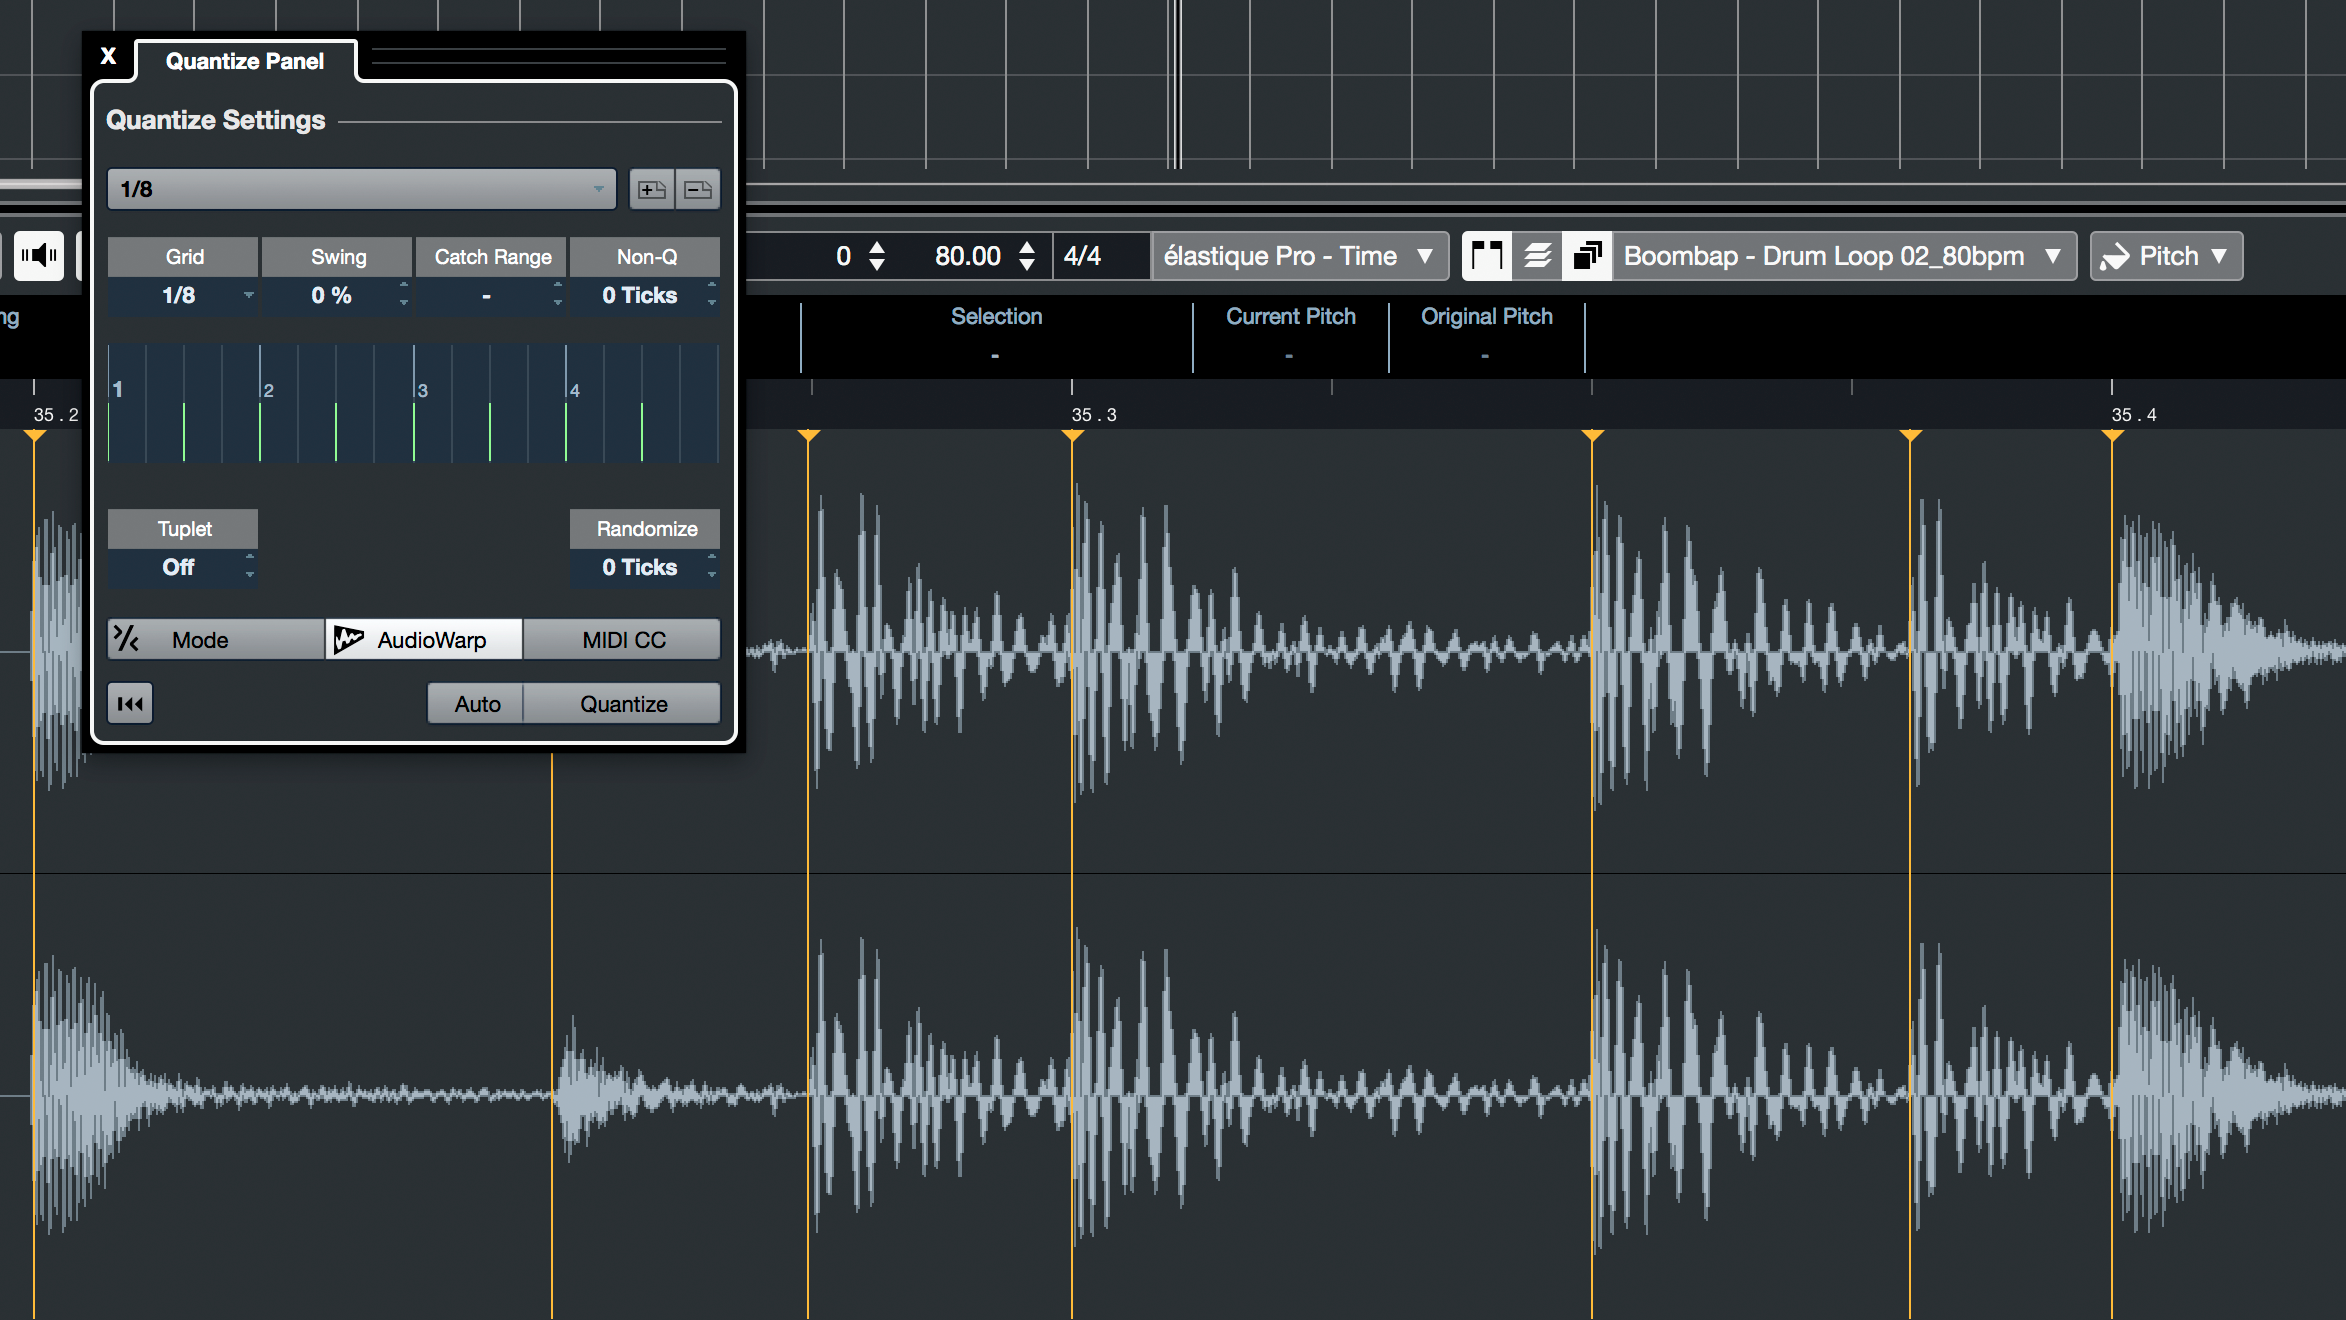
Task: Enable the MIDI CC quantize mode
Action: [x=620, y=638]
